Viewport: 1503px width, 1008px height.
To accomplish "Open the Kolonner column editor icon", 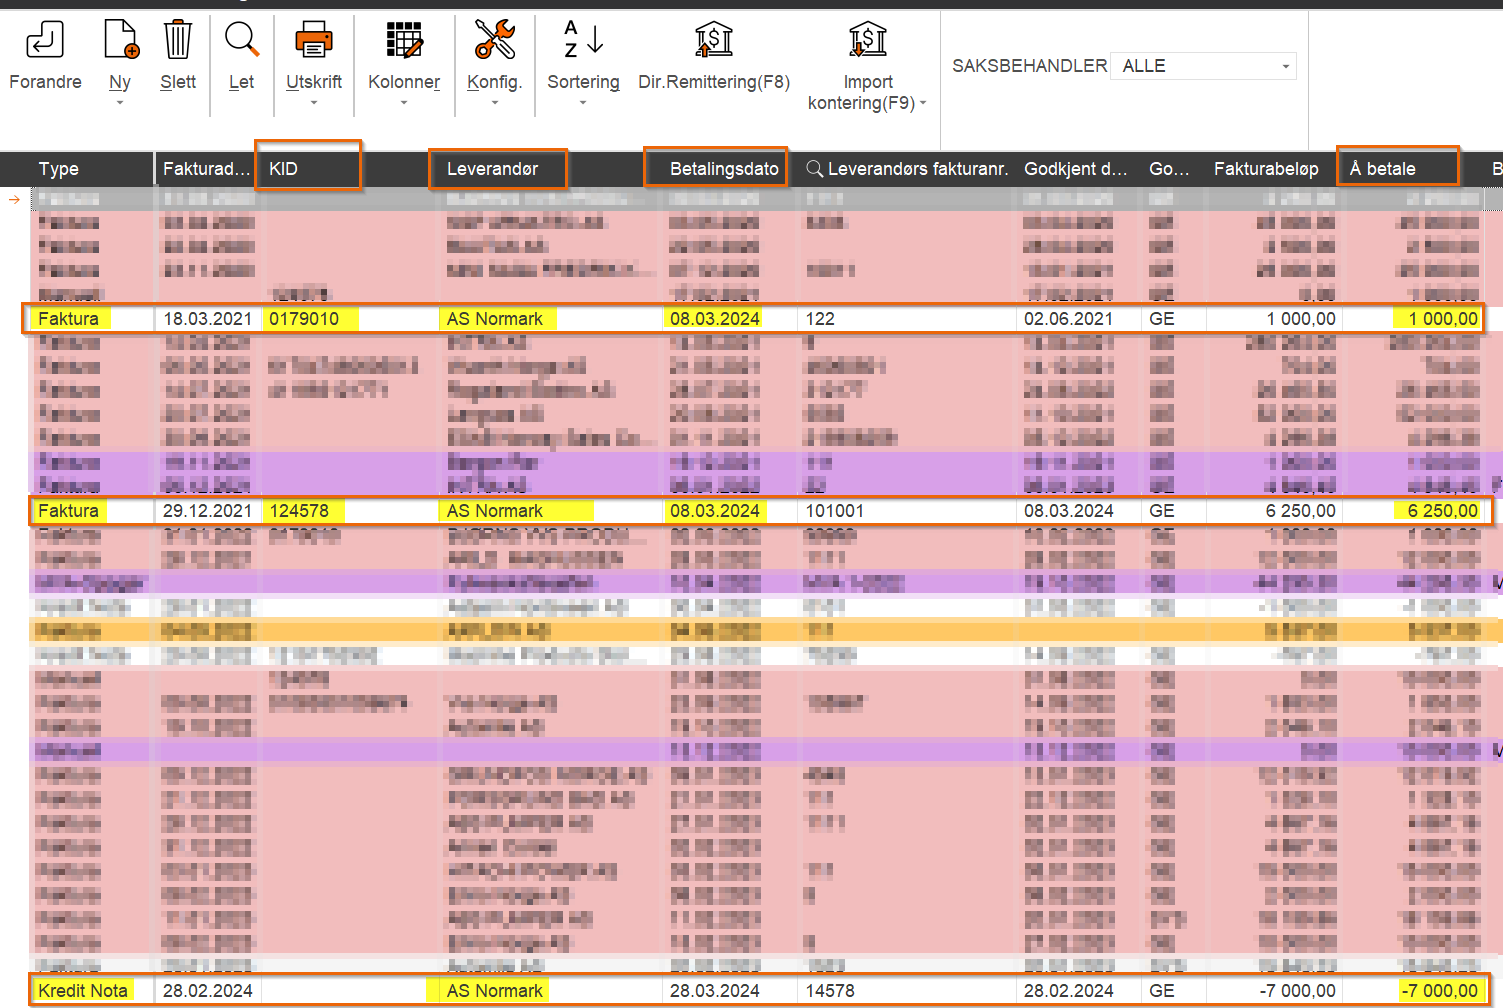I will [404, 40].
